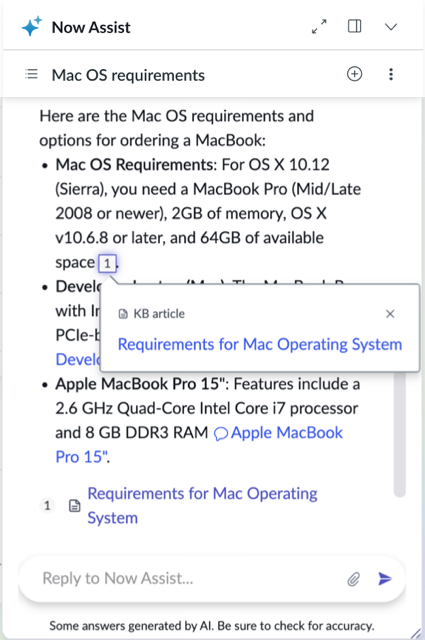Click the chat bubble icon before Apple MacBook

[x=221, y=434]
